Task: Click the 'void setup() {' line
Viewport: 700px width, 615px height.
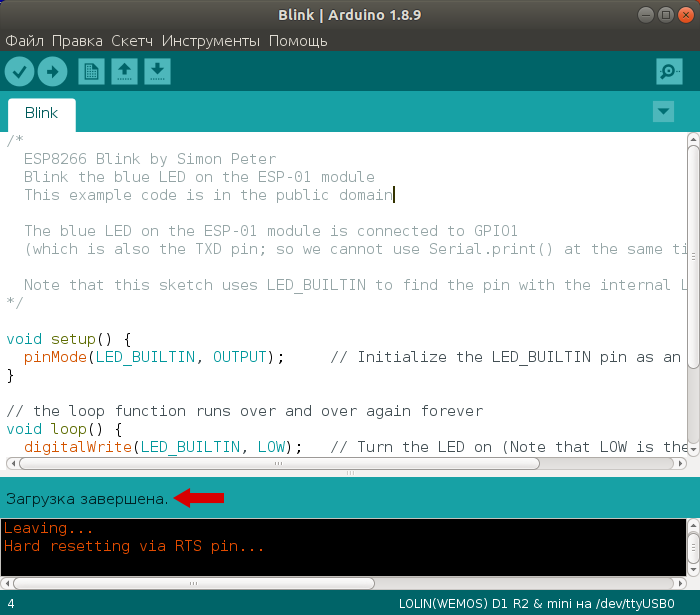Action: pyautogui.click(x=69, y=339)
